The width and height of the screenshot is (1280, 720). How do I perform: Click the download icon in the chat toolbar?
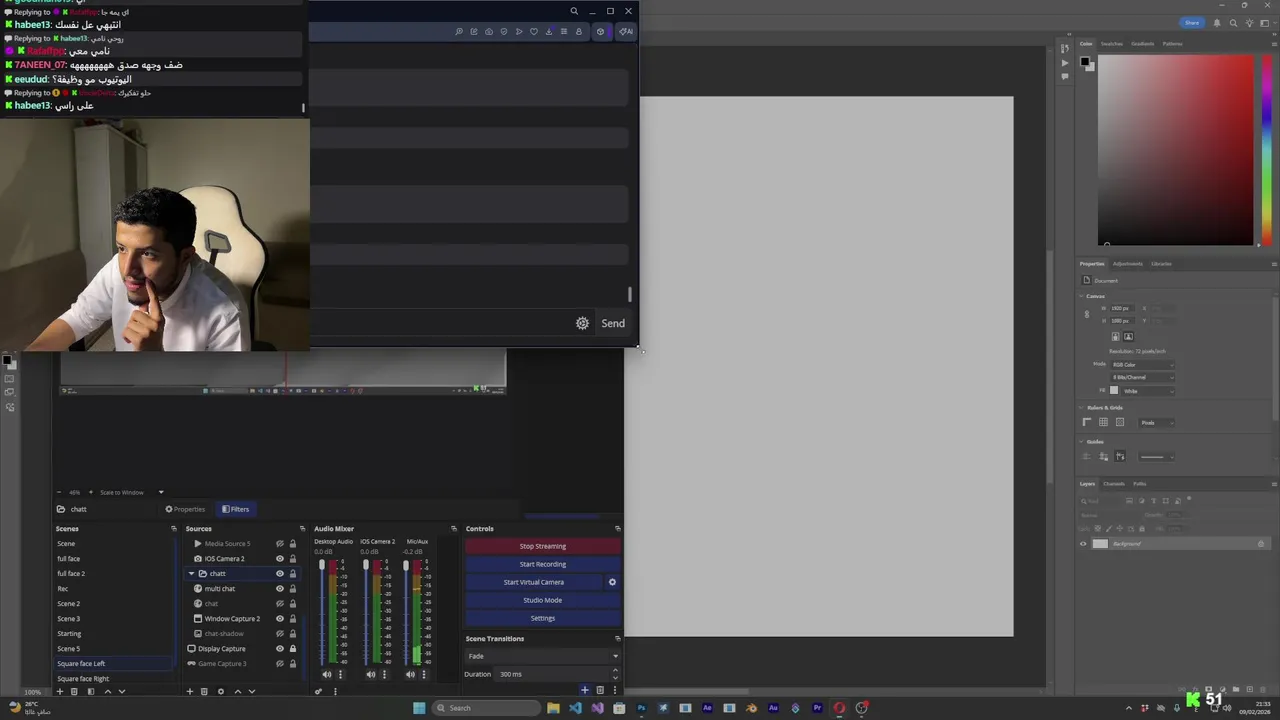point(549,31)
